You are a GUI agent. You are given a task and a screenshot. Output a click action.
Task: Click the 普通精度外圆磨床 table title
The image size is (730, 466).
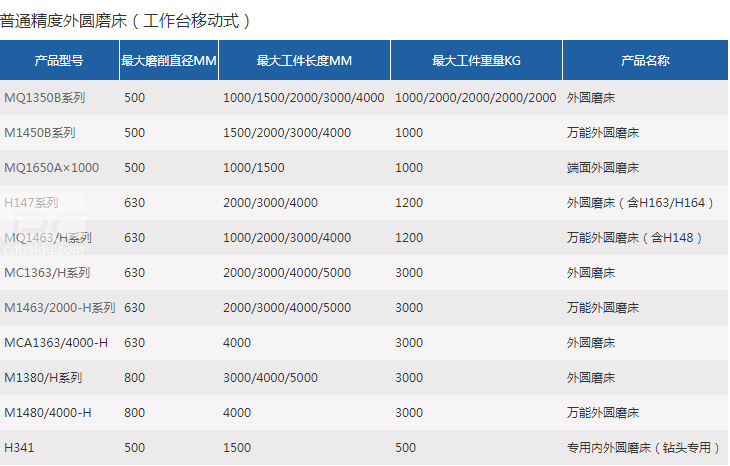tap(126, 20)
